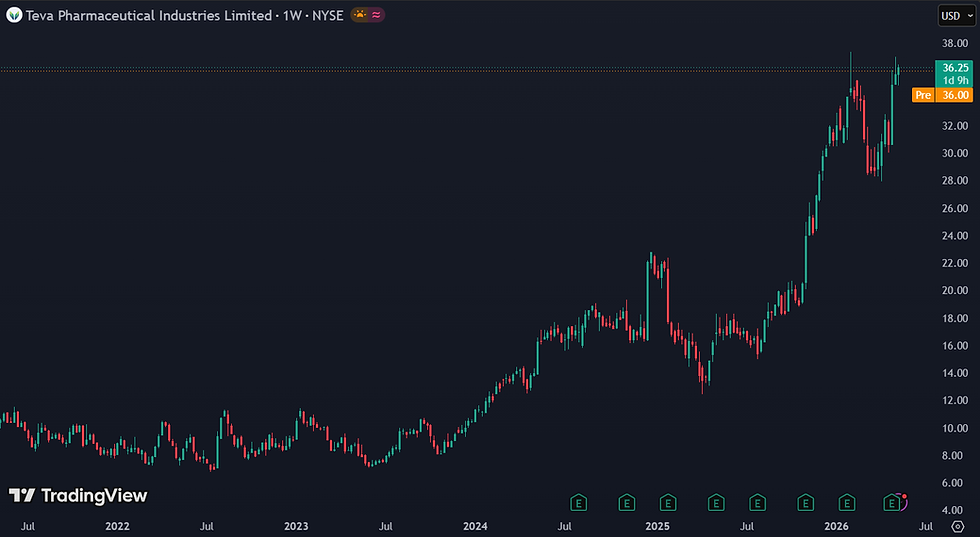This screenshot has height=537, width=980.
Task: Click the latest earnings marker with red dot
Action: click(x=892, y=502)
